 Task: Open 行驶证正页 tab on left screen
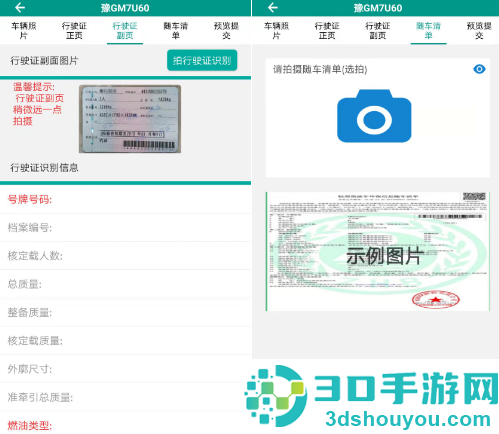pos(74,31)
